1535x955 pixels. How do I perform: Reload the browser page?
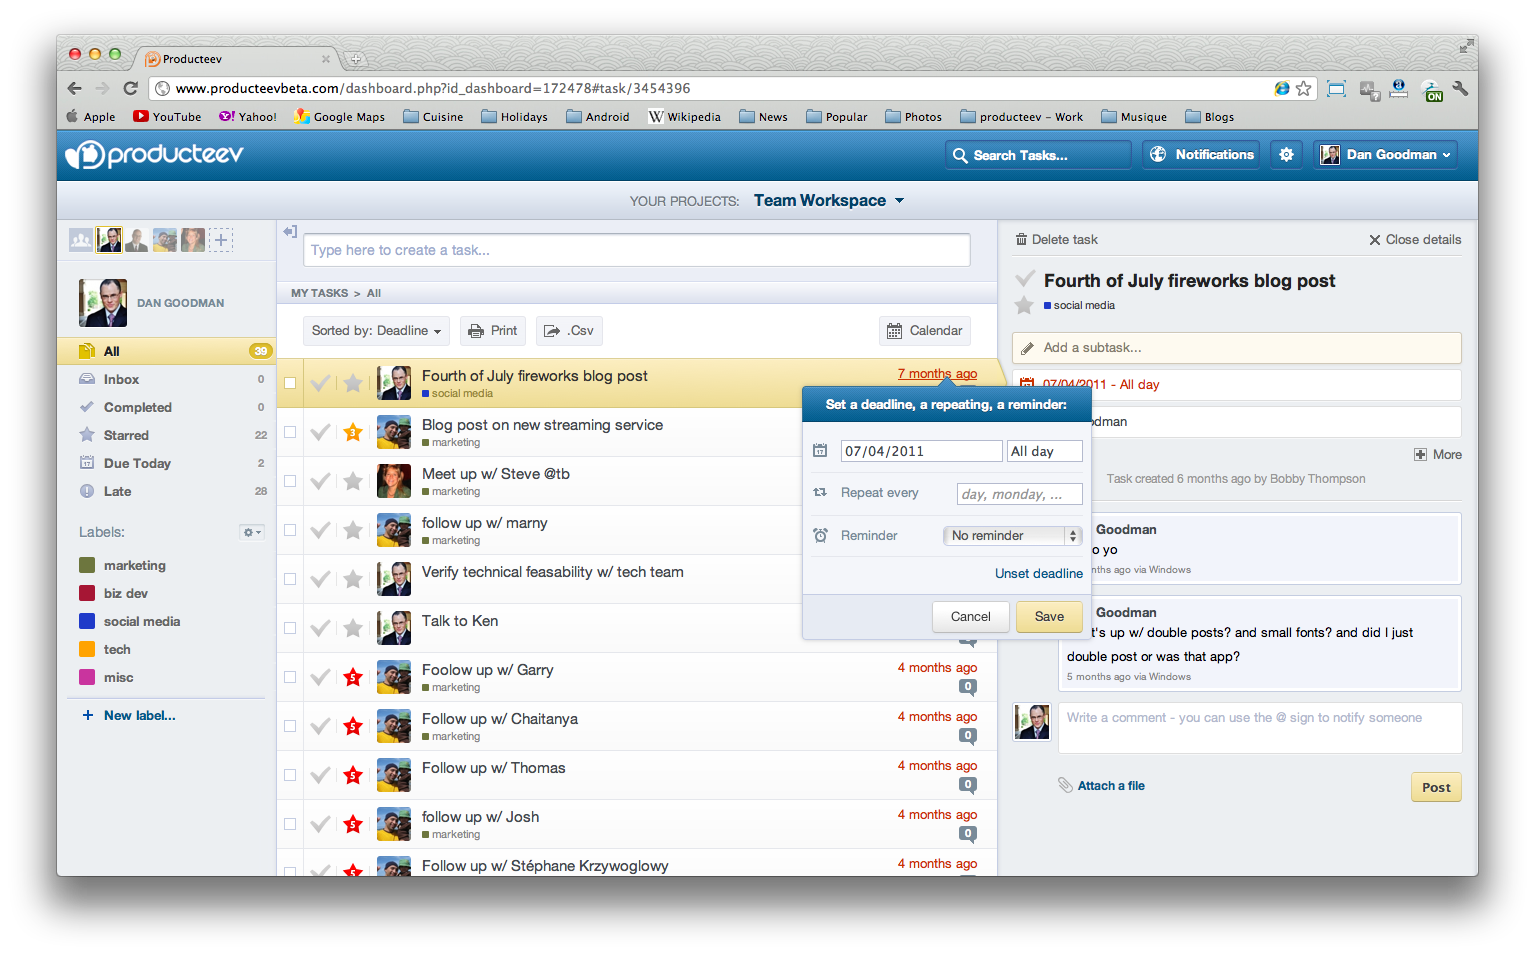(x=130, y=88)
